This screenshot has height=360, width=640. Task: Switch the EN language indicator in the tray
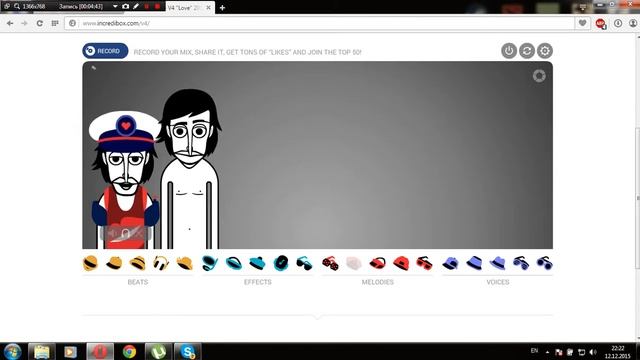click(534, 351)
